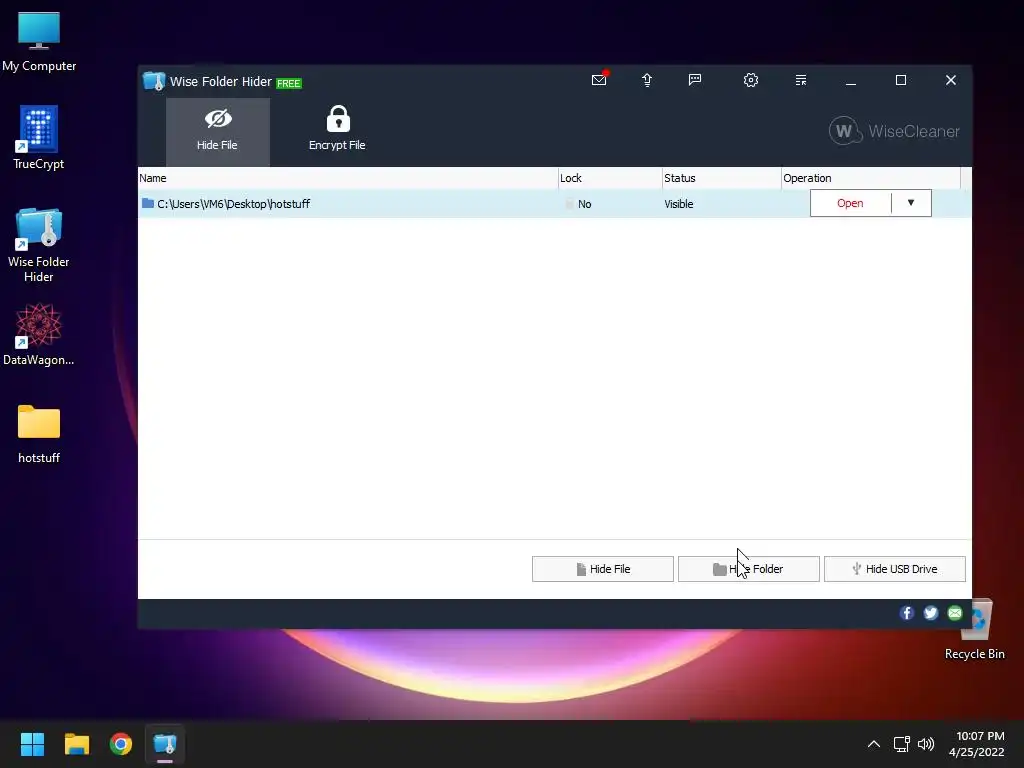Click the Hide File button at bottom
This screenshot has width=1024, height=768.
click(603, 569)
